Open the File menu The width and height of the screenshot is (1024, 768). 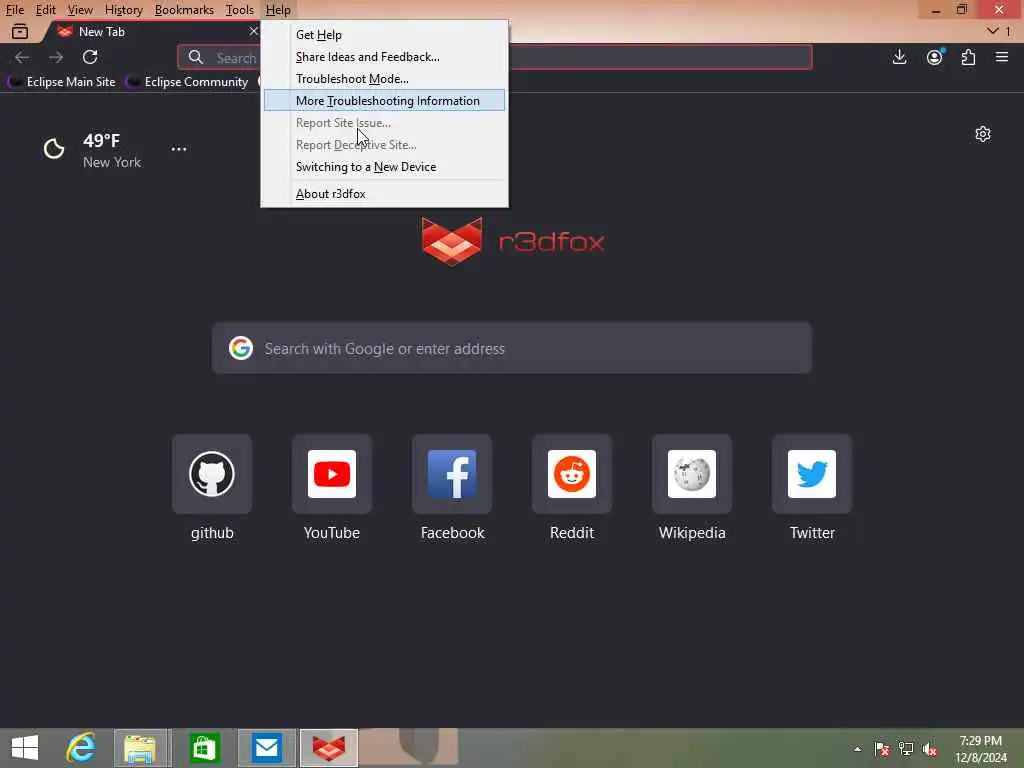(x=14, y=10)
